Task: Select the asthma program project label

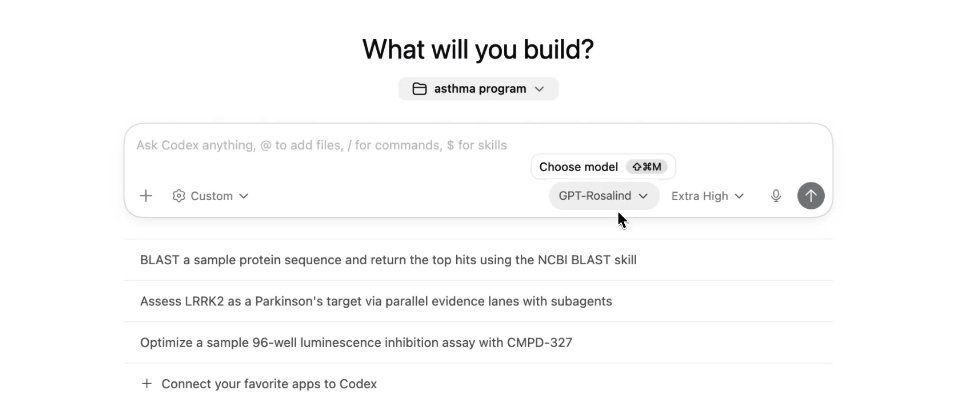Action: (x=480, y=89)
